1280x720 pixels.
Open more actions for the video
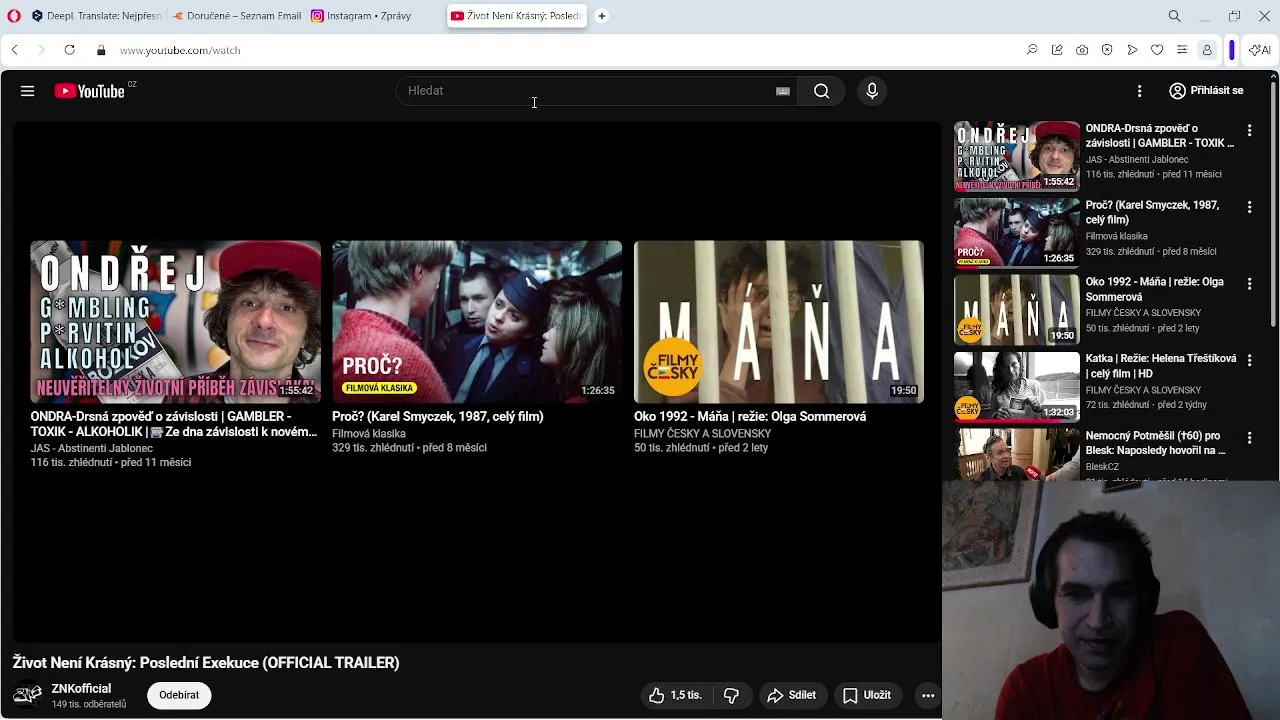click(x=928, y=695)
